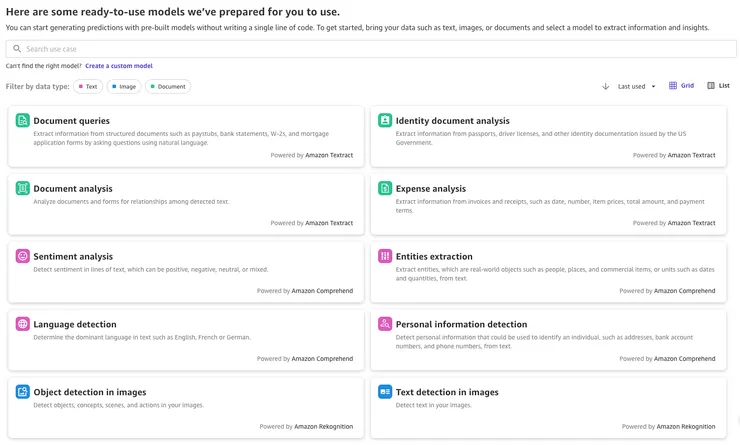Click the Identity document analysis icon
Viewport: 740px width, 445px height.
[385, 120]
